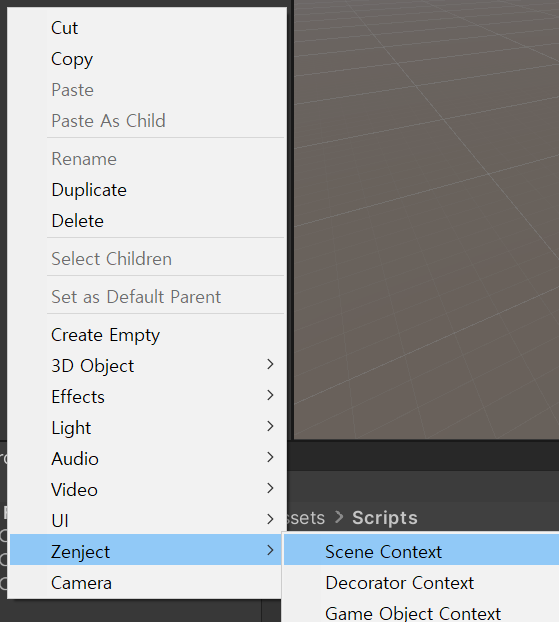Open the Audio submenu chevron
The height and width of the screenshot is (622, 559).
[x=270, y=457]
